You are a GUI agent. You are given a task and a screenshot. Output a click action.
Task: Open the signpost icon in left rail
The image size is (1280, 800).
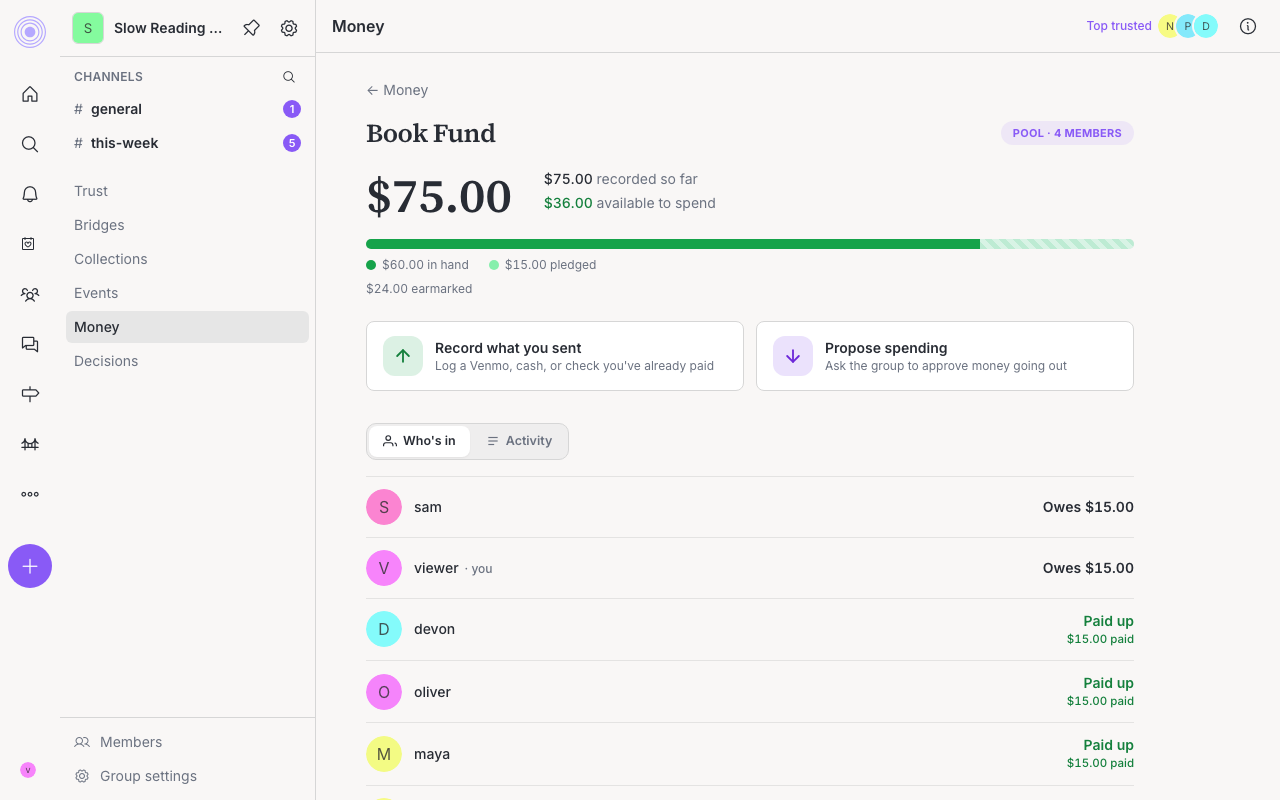pos(30,394)
